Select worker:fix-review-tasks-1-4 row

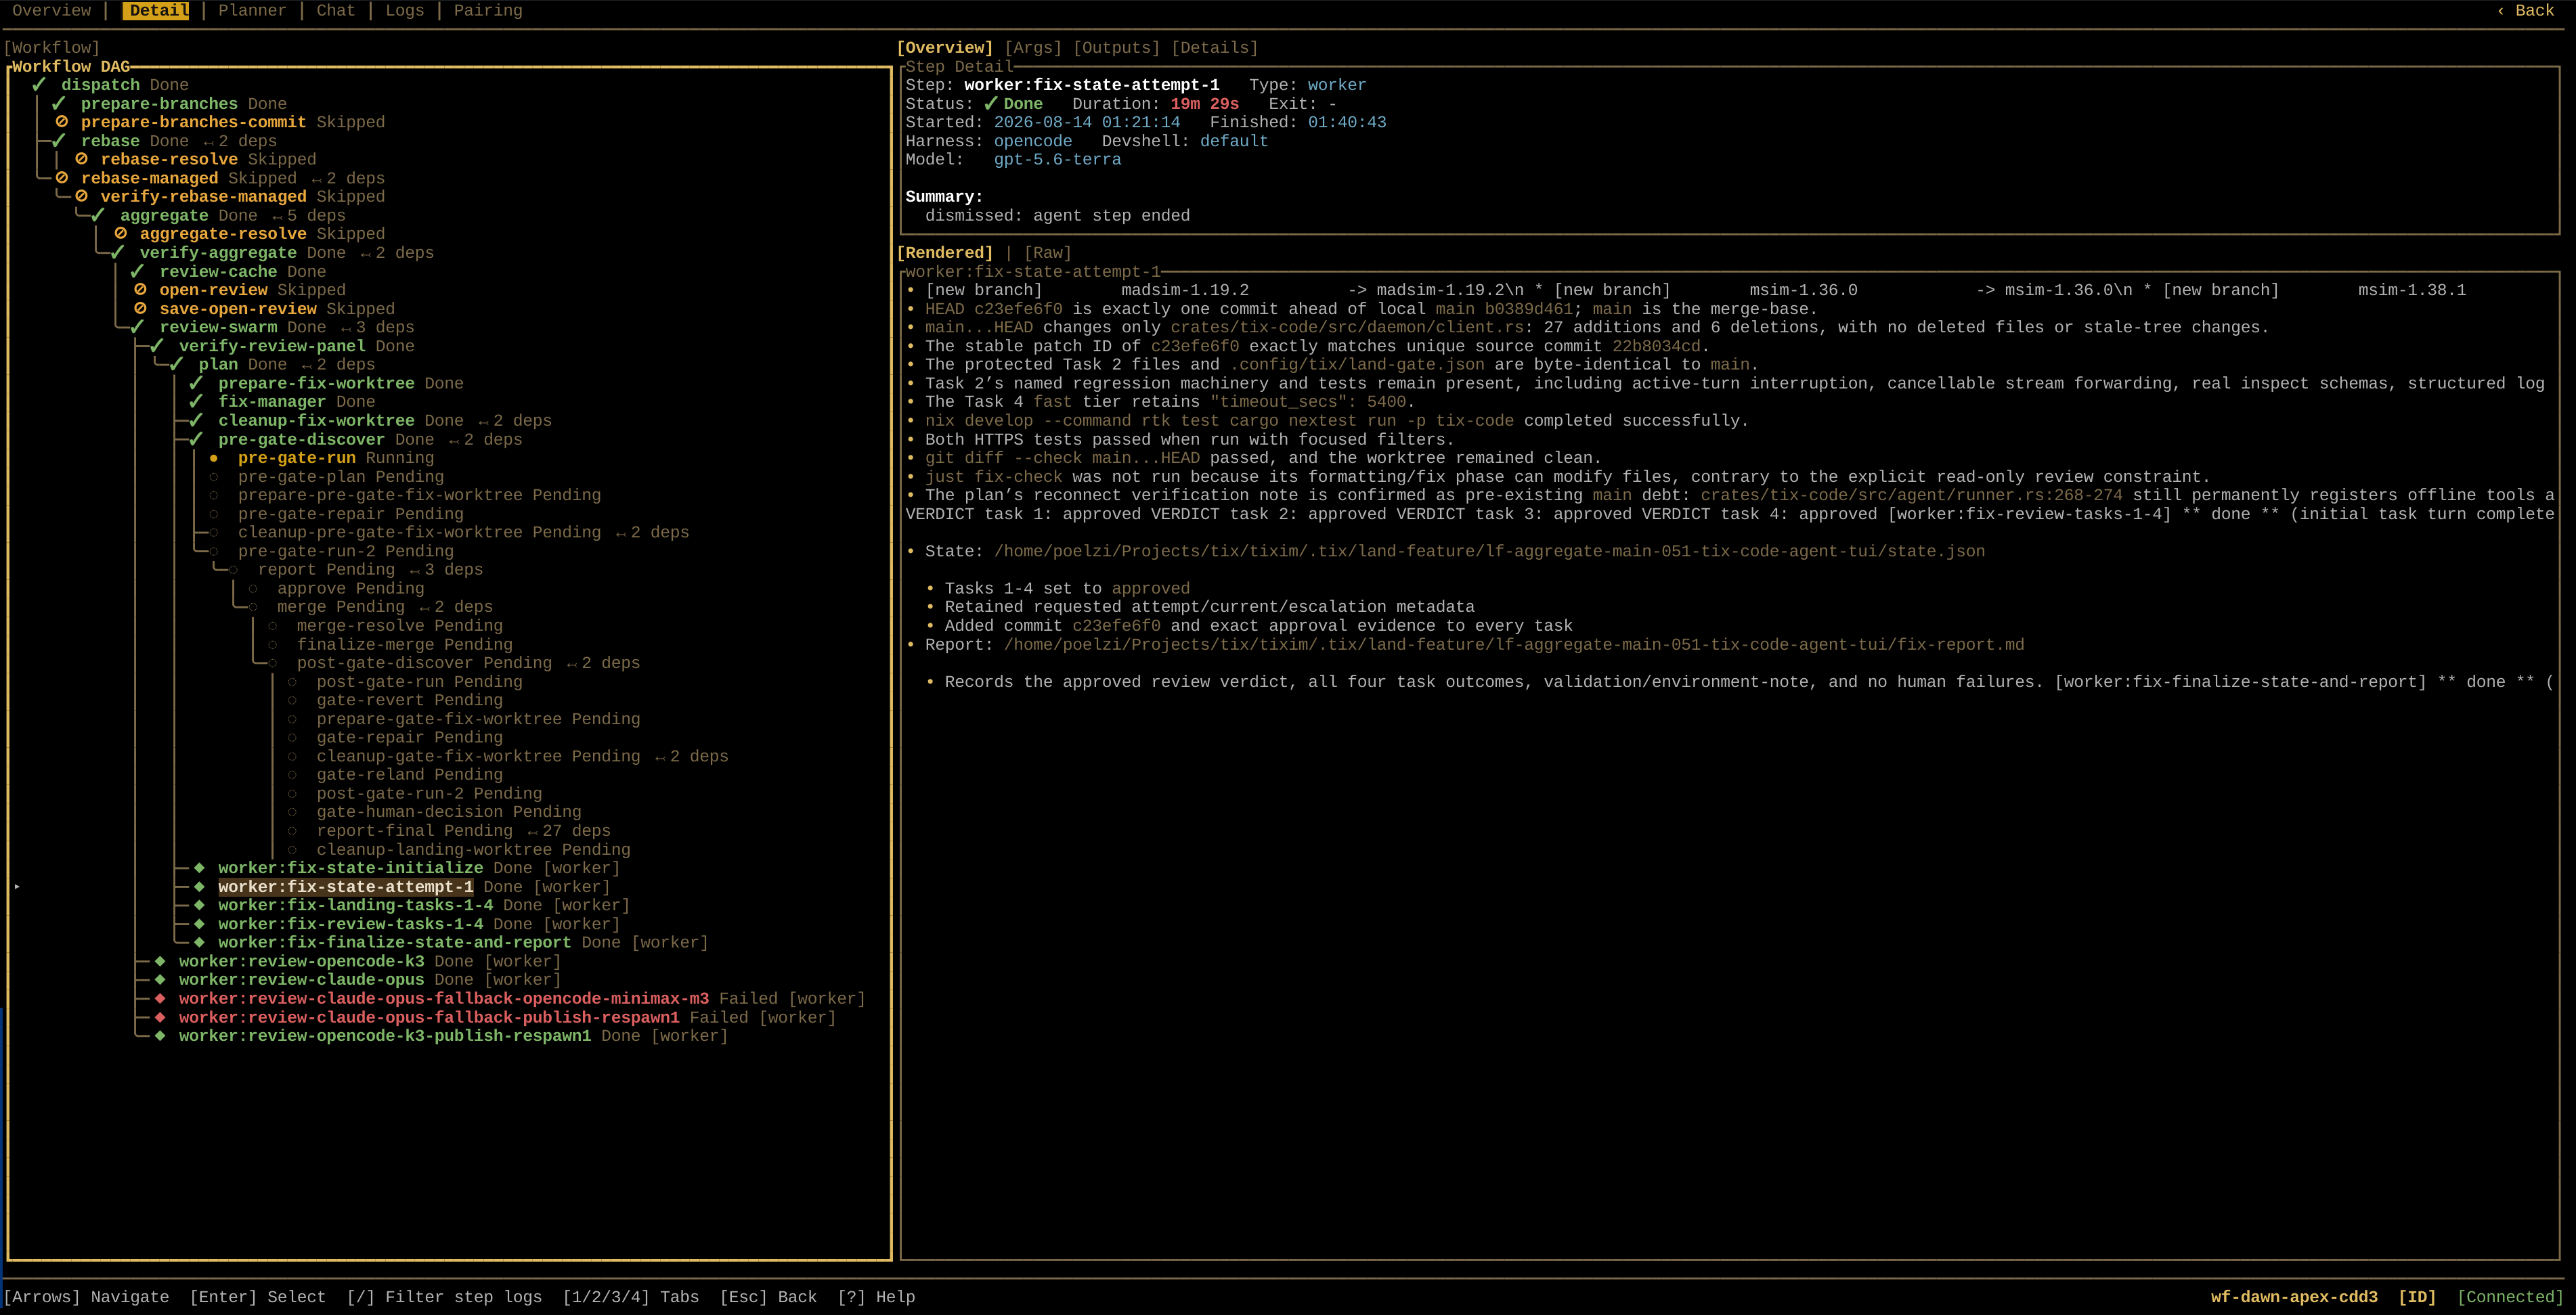pos(350,924)
